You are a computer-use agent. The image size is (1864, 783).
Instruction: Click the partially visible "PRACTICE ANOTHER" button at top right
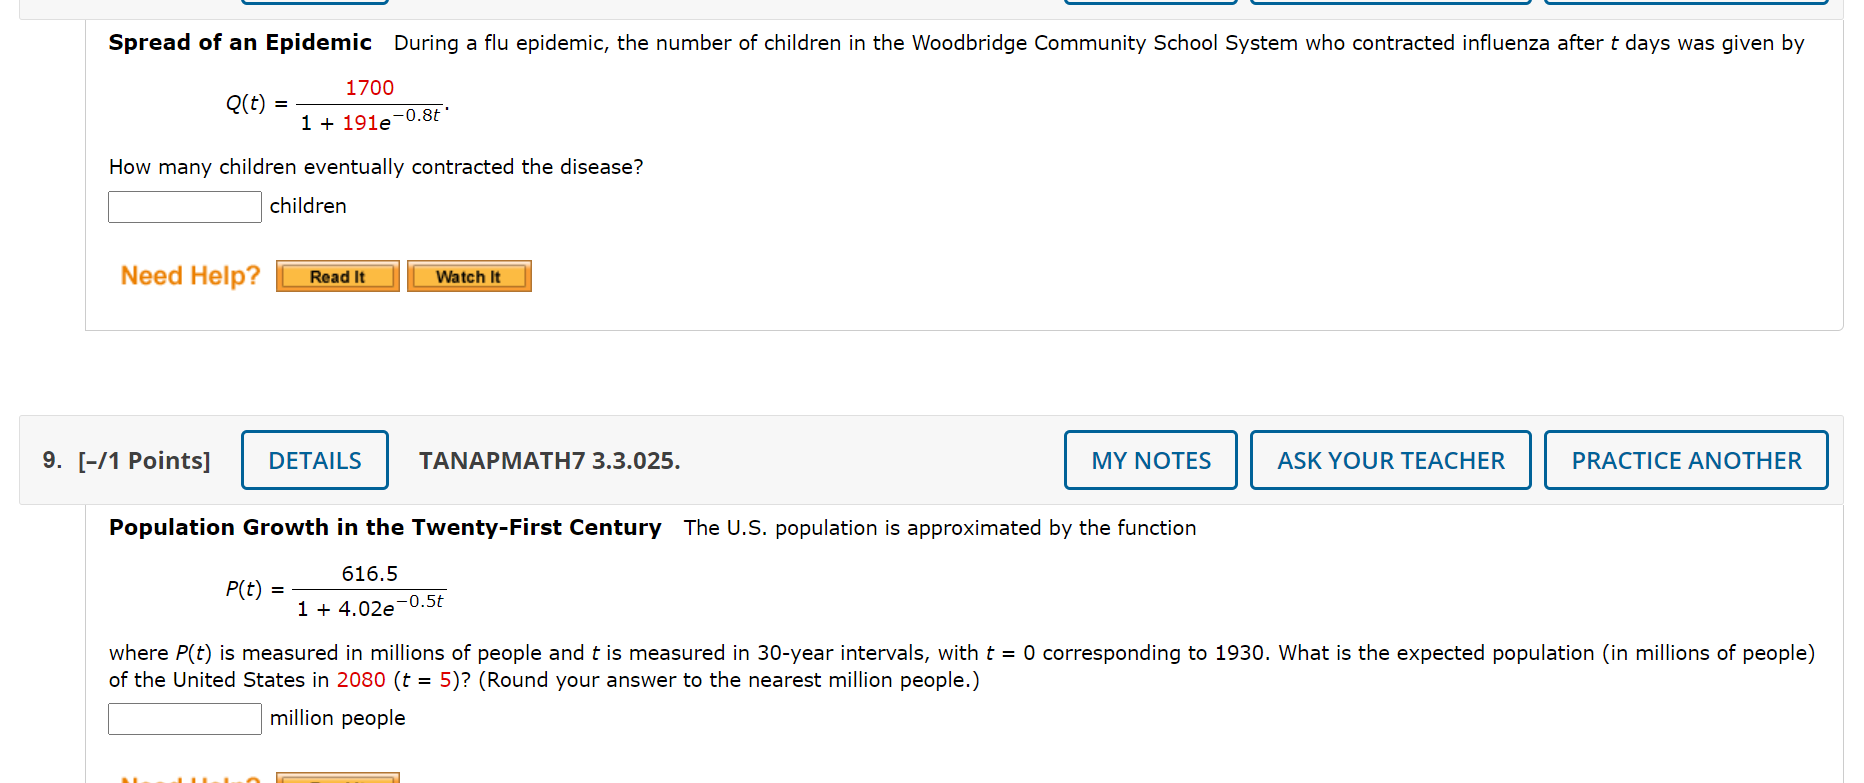coord(1685,3)
